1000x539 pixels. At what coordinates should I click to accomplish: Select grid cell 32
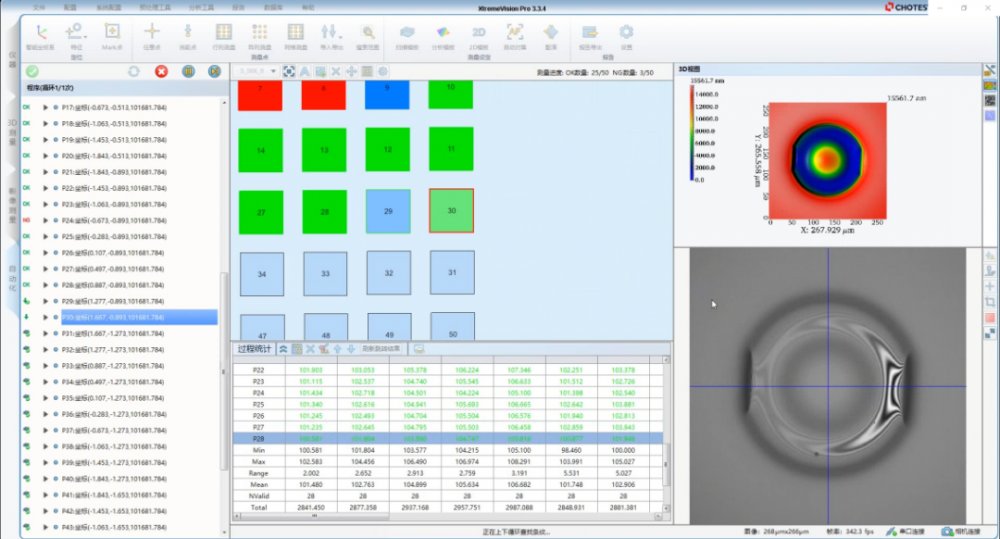(389, 273)
